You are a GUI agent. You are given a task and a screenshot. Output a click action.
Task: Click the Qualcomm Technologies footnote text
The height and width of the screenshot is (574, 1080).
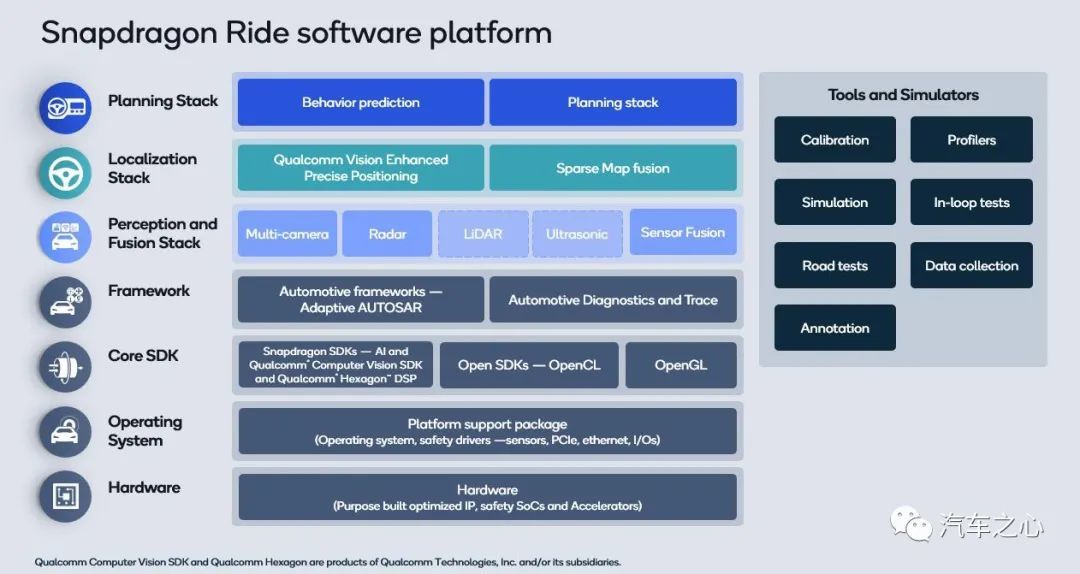328,562
